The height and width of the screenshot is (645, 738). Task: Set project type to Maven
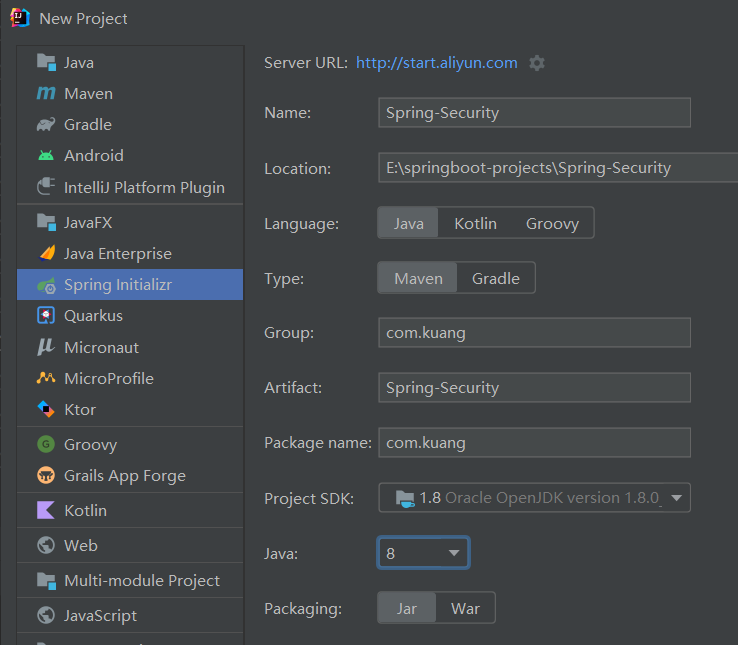[418, 278]
